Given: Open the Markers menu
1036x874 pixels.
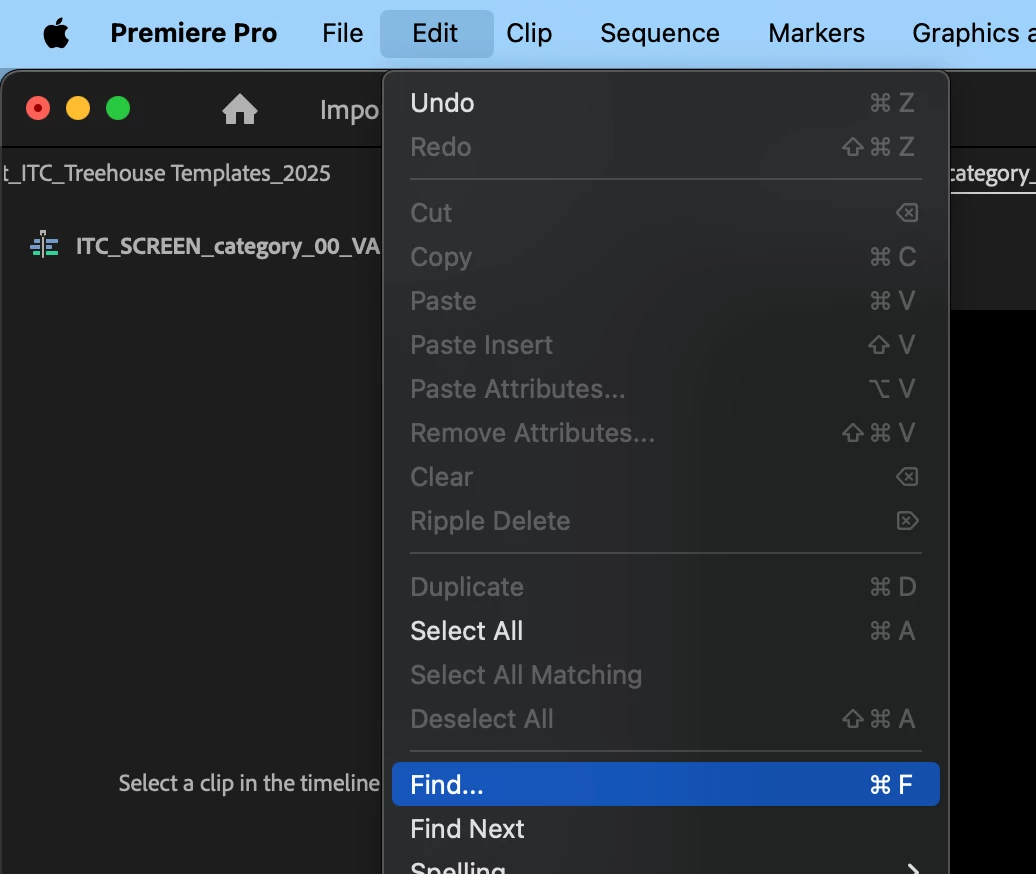Looking at the screenshot, I should [x=816, y=34].
